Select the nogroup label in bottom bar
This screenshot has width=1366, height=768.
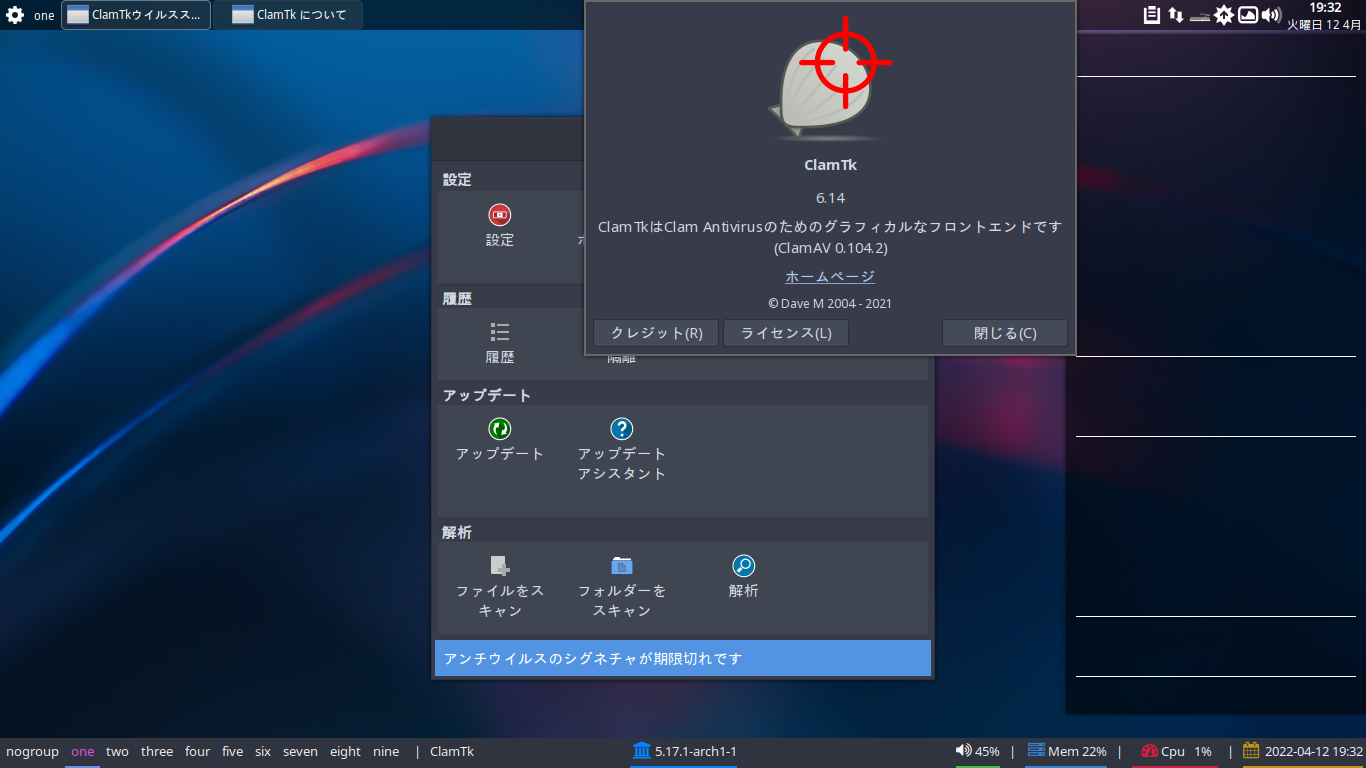click(32, 751)
